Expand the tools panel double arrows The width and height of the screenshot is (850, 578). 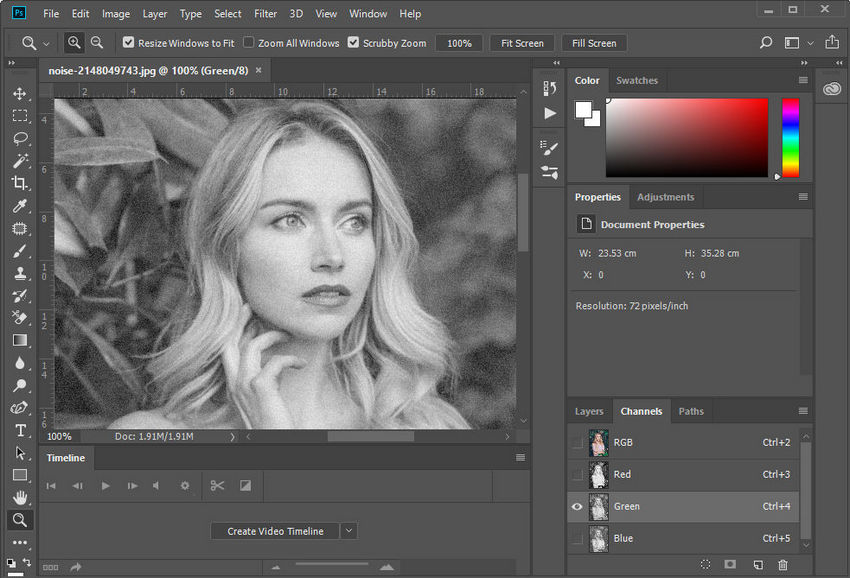point(11,63)
